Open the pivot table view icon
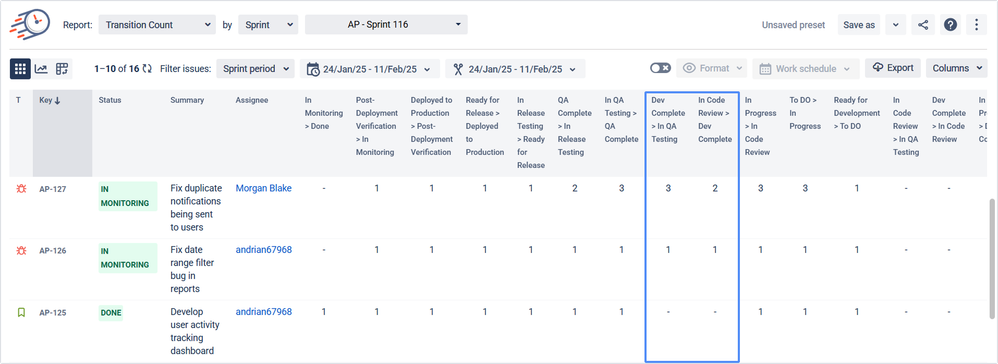Viewport: 998px width, 364px height. click(62, 69)
